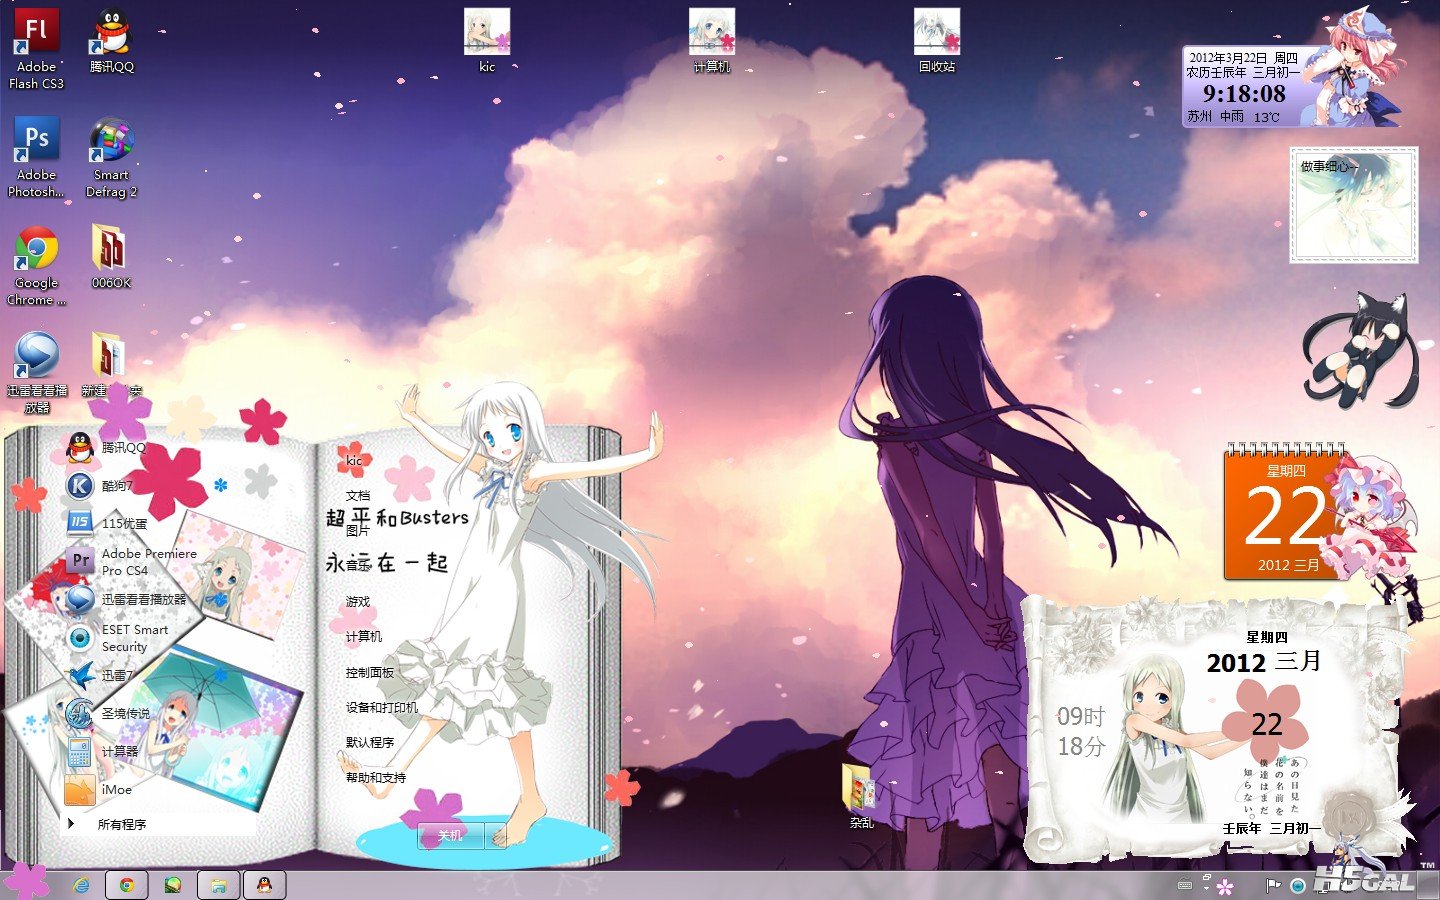Viewport: 1440px width, 900px height.
Task: Launch Adobe Premiere Pro CS4 from the start menu
Action: click(x=132, y=561)
